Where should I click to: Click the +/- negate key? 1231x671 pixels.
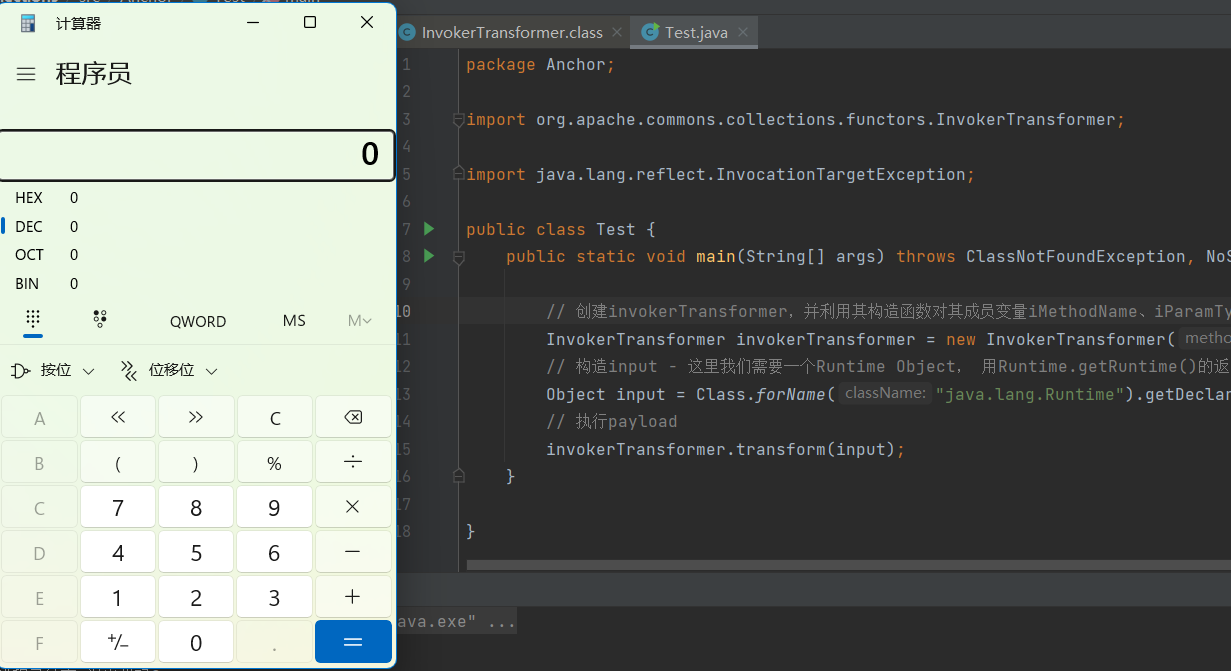click(118, 642)
